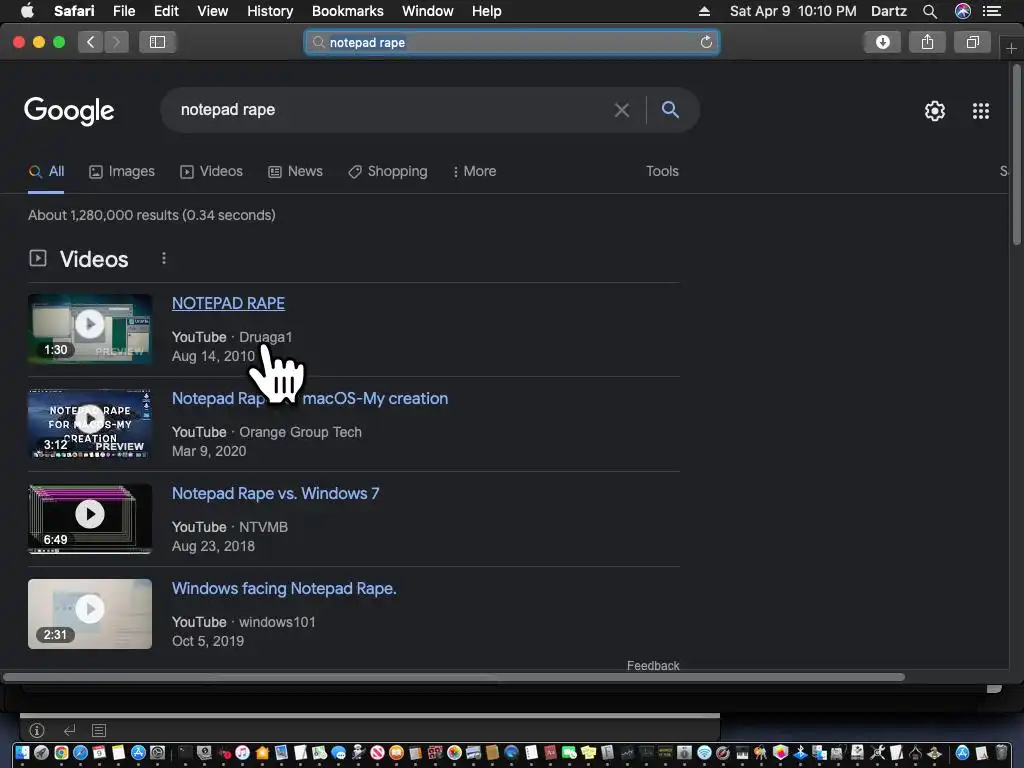Open the Google apps grid
This screenshot has width=1024, height=768.
click(x=980, y=111)
